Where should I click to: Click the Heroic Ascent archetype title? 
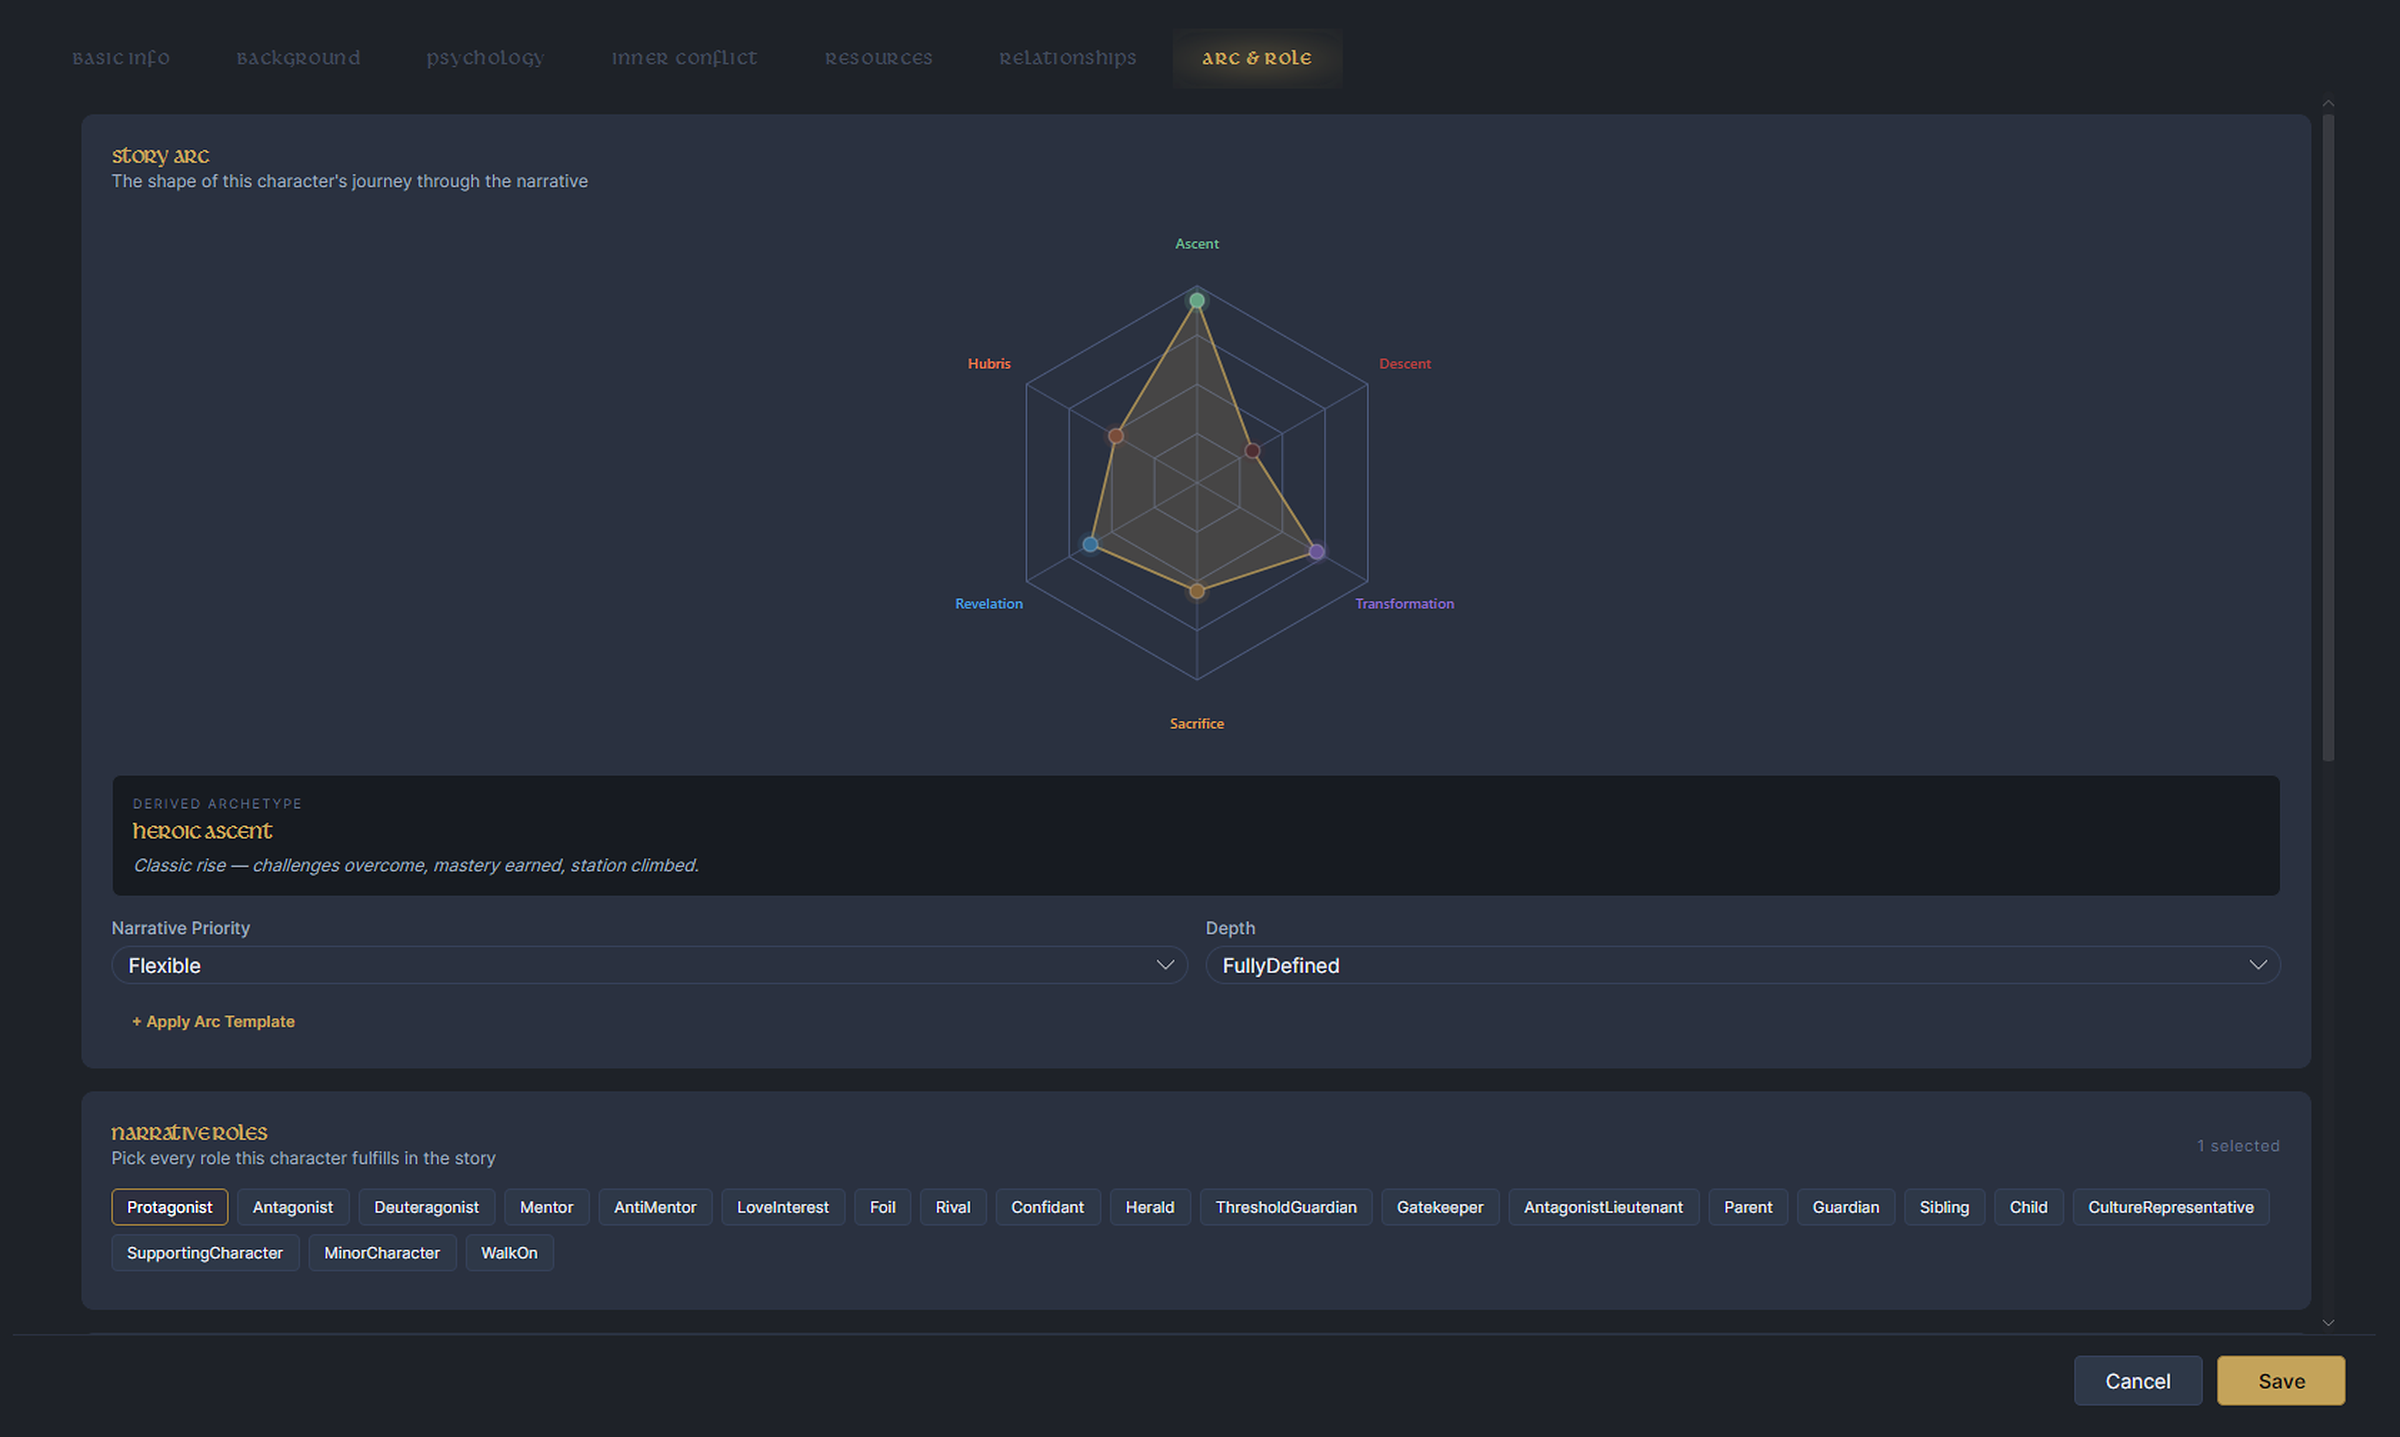click(x=202, y=831)
